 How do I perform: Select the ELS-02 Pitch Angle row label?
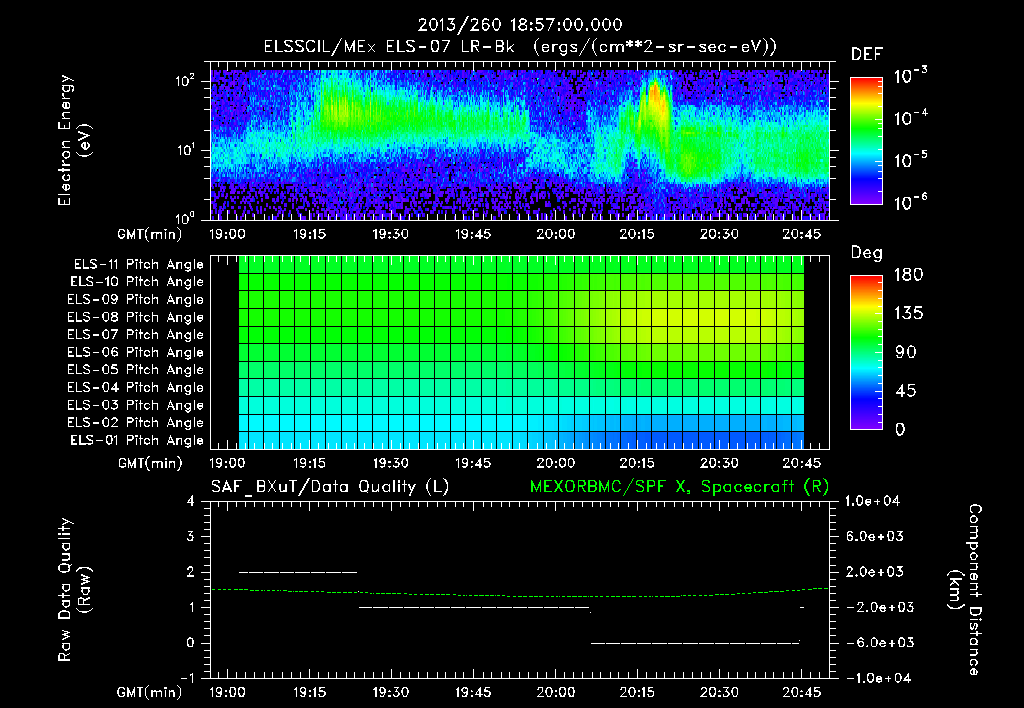(136, 423)
